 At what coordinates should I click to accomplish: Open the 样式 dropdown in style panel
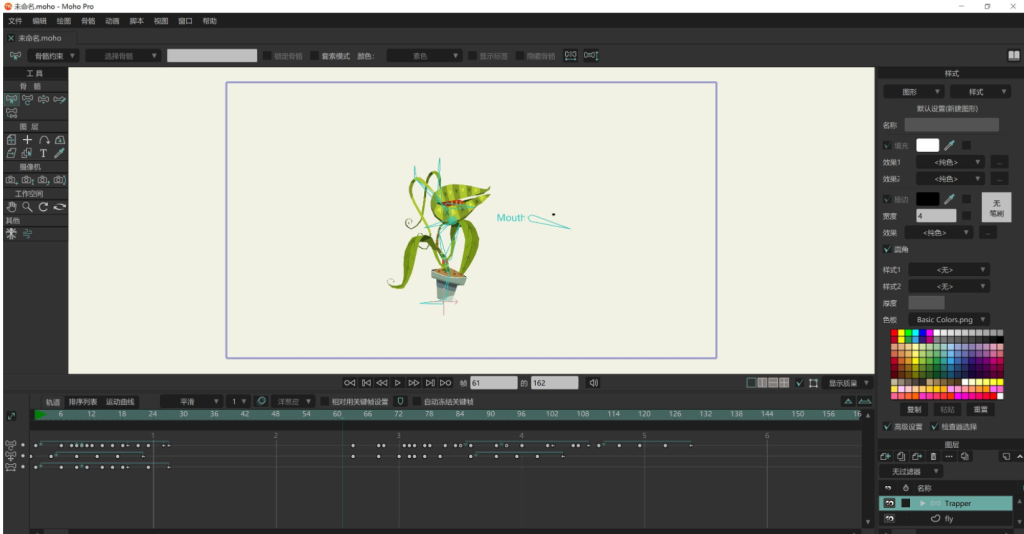(980, 92)
